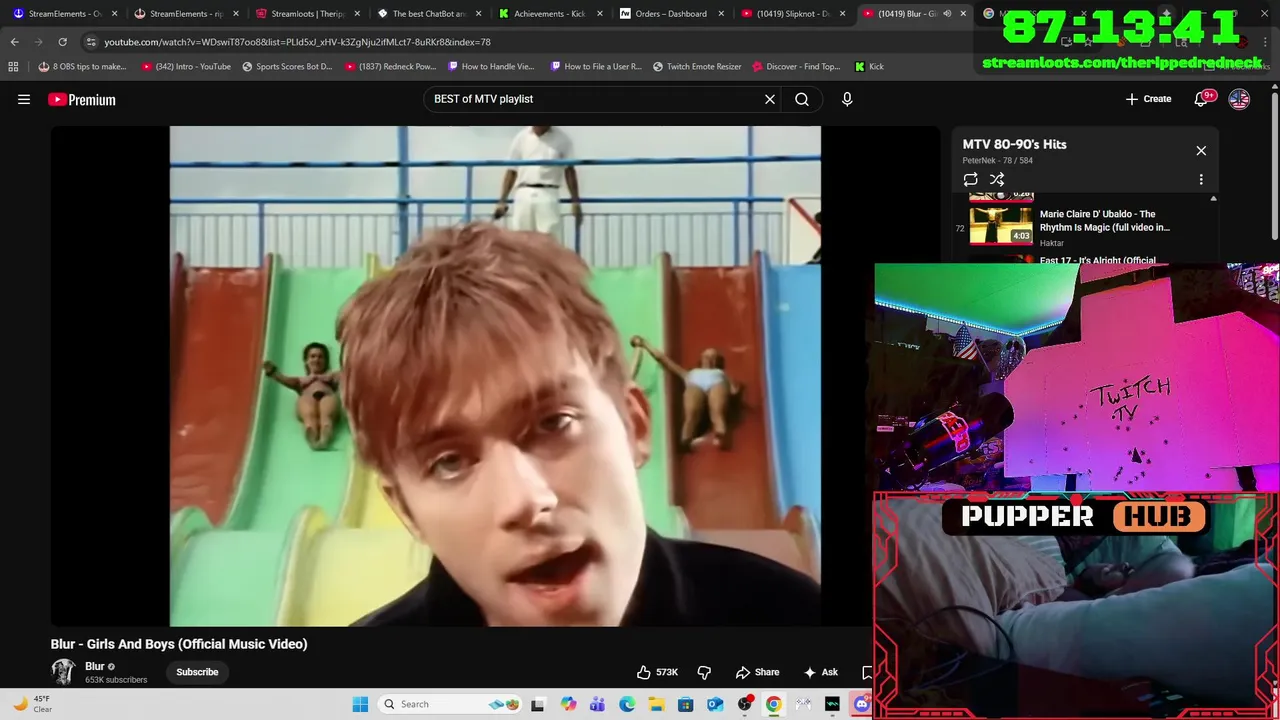Switch to the Orders – Dashboard tab
Screen dimensions: 1280x720
point(670,14)
